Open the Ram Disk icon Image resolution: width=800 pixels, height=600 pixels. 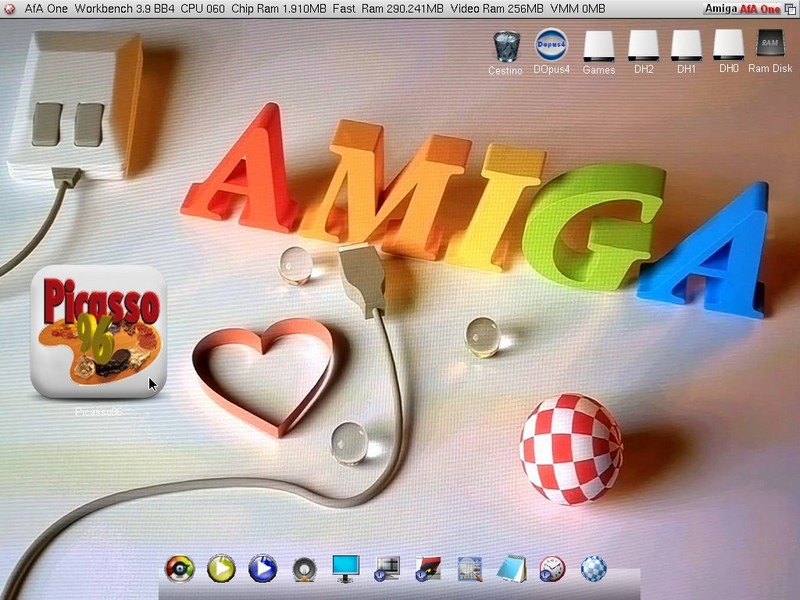click(770, 46)
